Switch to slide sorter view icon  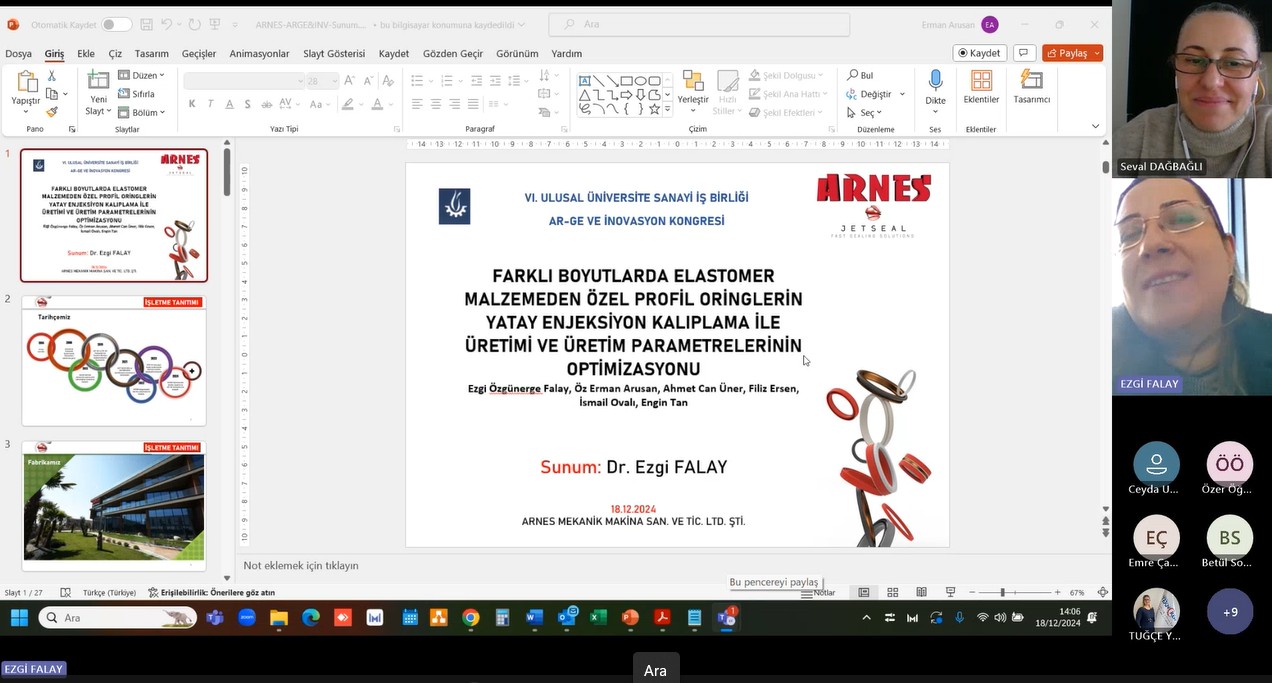pos(893,592)
